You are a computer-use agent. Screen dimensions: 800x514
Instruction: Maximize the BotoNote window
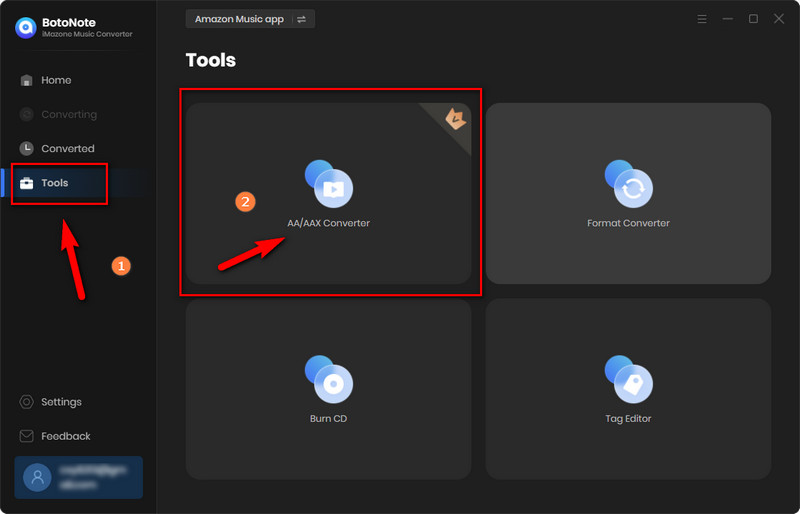(753, 19)
